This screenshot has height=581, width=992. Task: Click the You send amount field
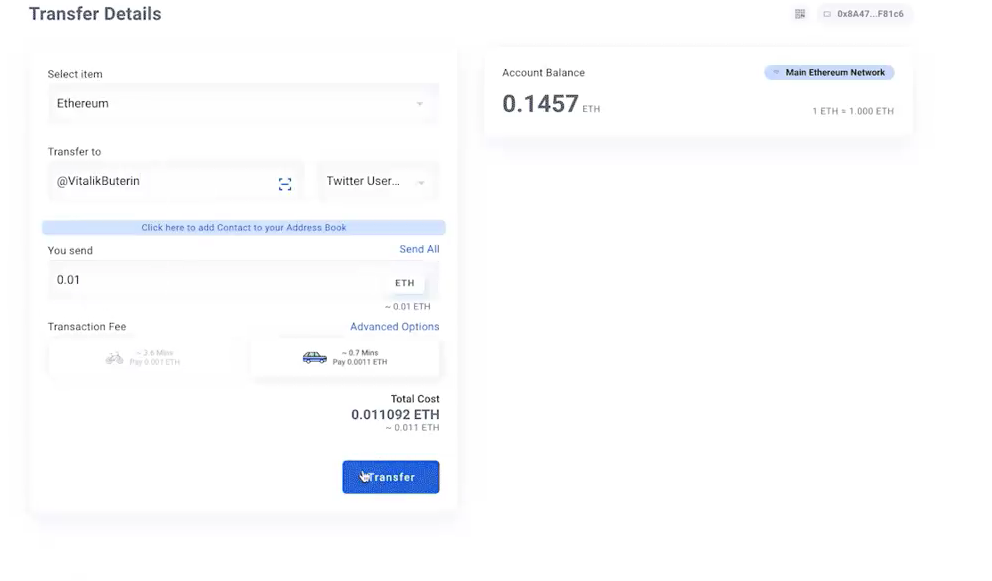[x=243, y=280]
